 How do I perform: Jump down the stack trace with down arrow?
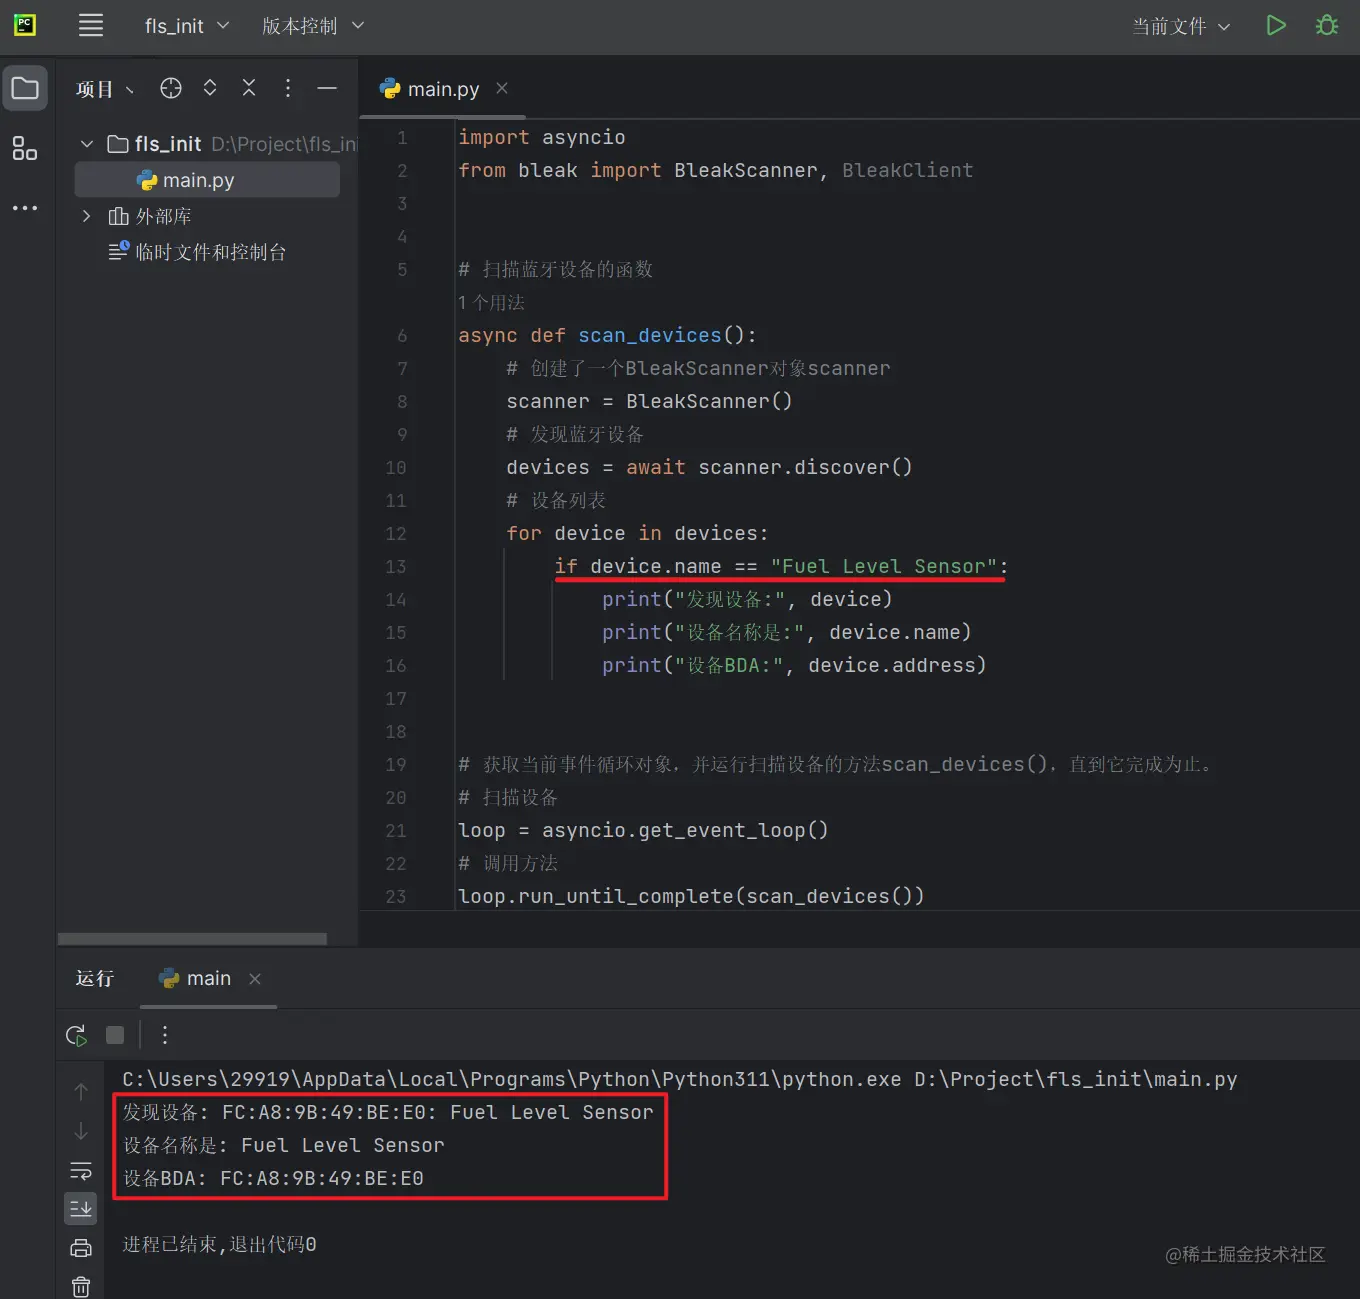coord(81,1131)
